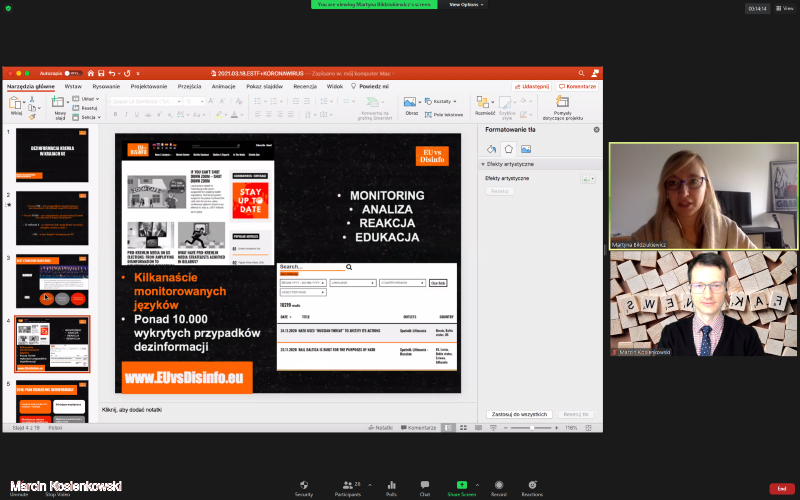Open Zoom Security options

point(303,486)
